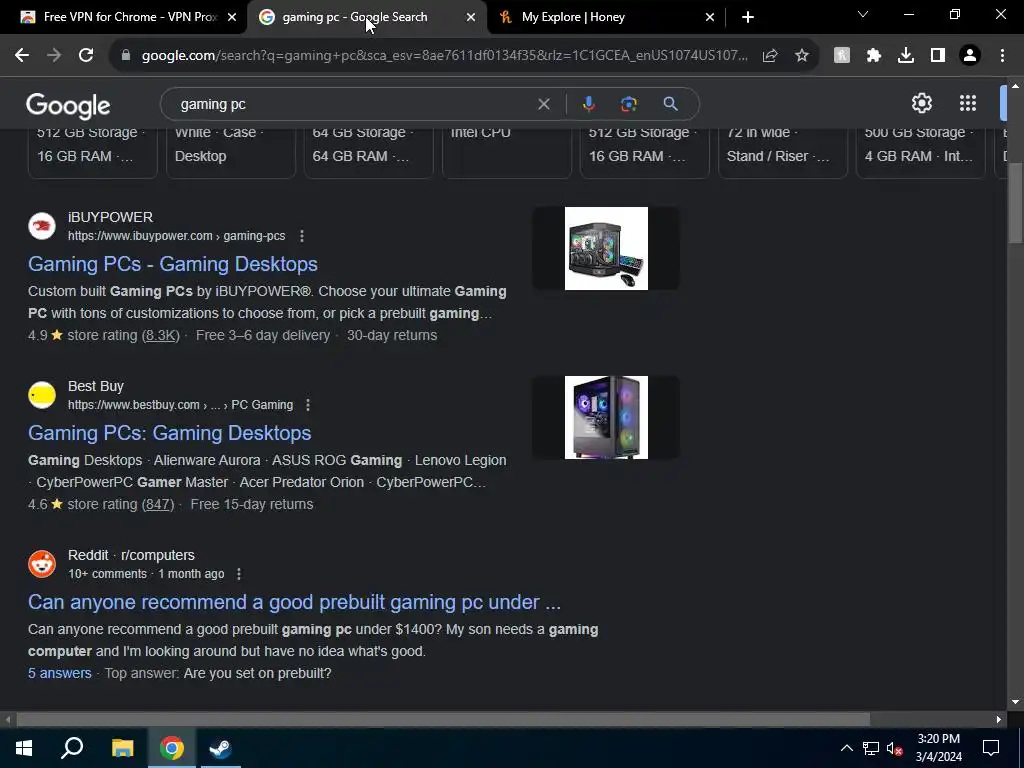The width and height of the screenshot is (1024, 768).
Task: Open more options for iBUYPOWER result
Action: [302, 236]
